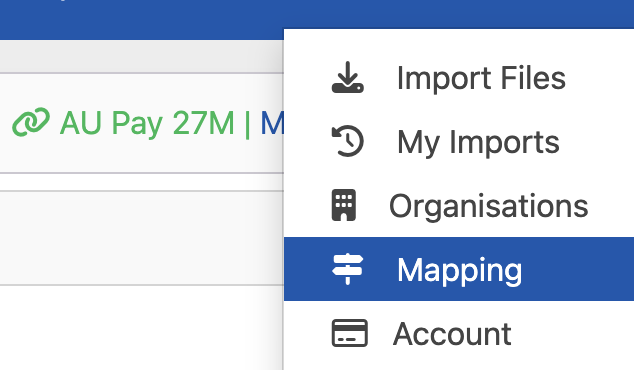Select the highlighted Mapping menu item
Screen dimensions: 634x370
point(459,269)
